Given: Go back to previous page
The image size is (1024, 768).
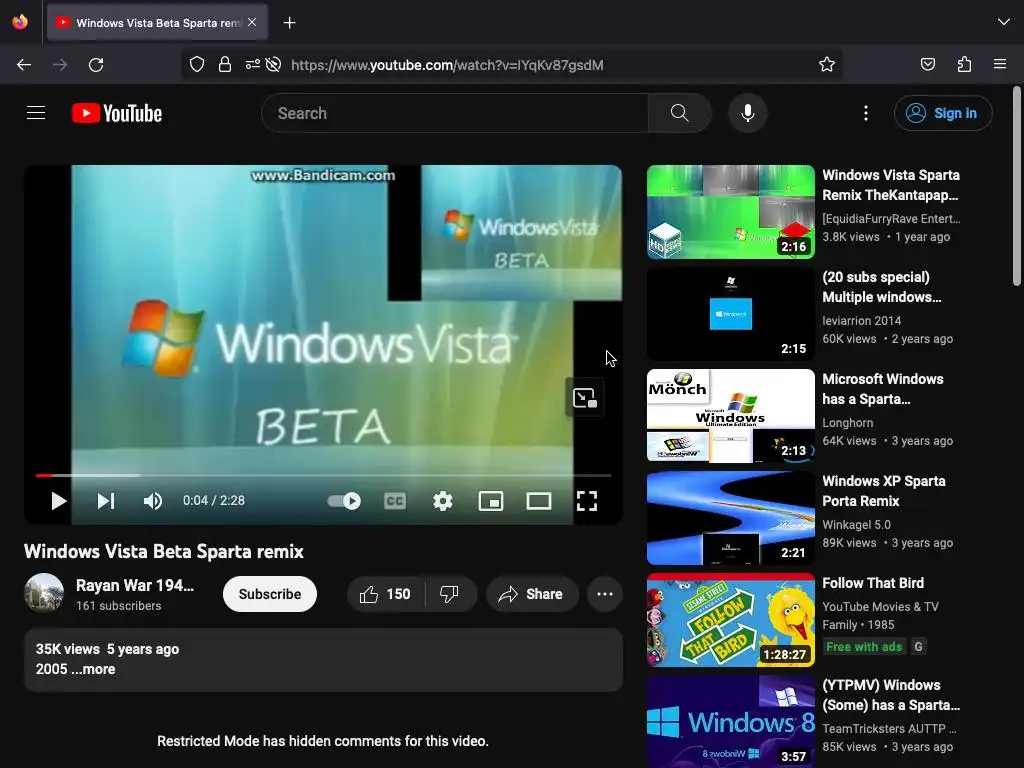Looking at the screenshot, I should [24, 65].
